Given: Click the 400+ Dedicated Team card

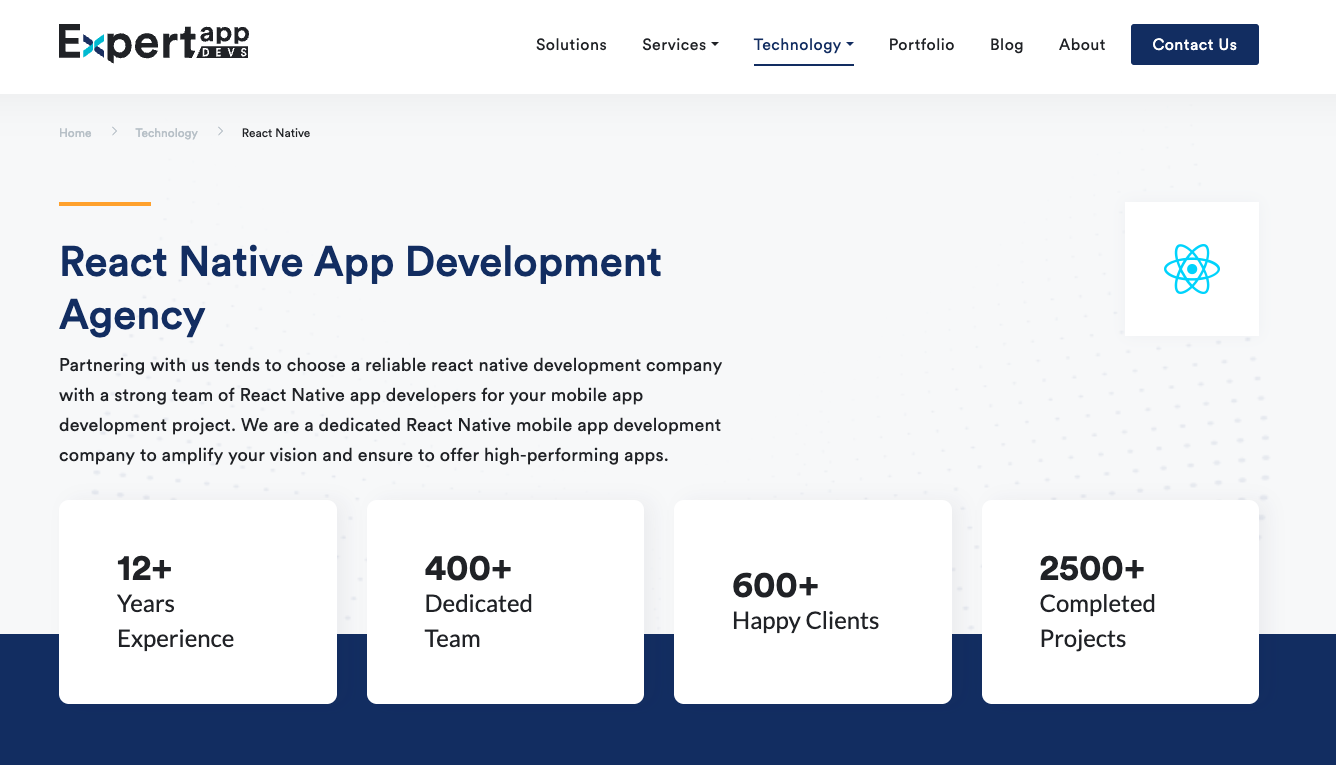Looking at the screenshot, I should [x=505, y=602].
